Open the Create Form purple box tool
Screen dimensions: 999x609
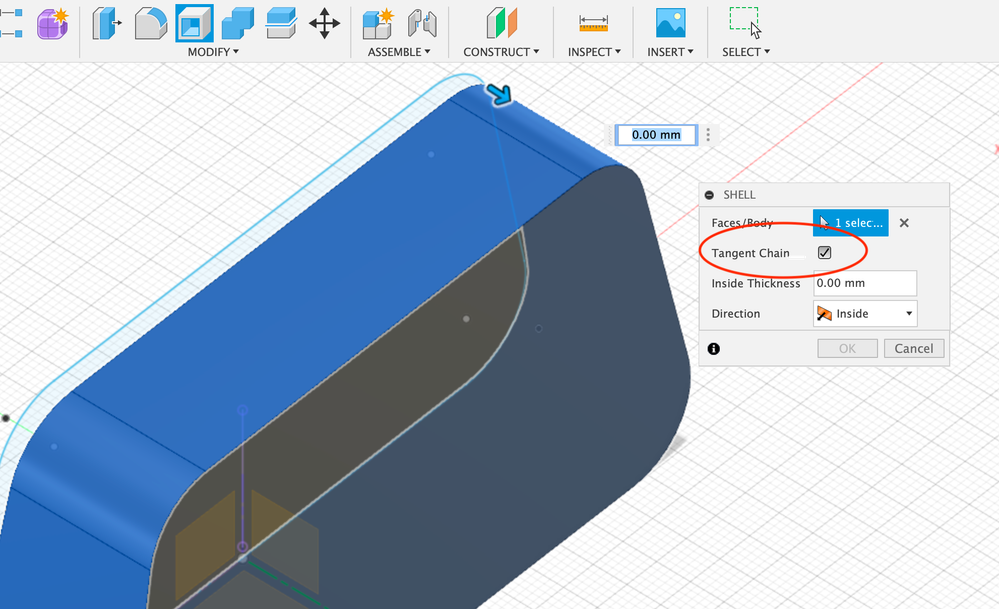52,24
